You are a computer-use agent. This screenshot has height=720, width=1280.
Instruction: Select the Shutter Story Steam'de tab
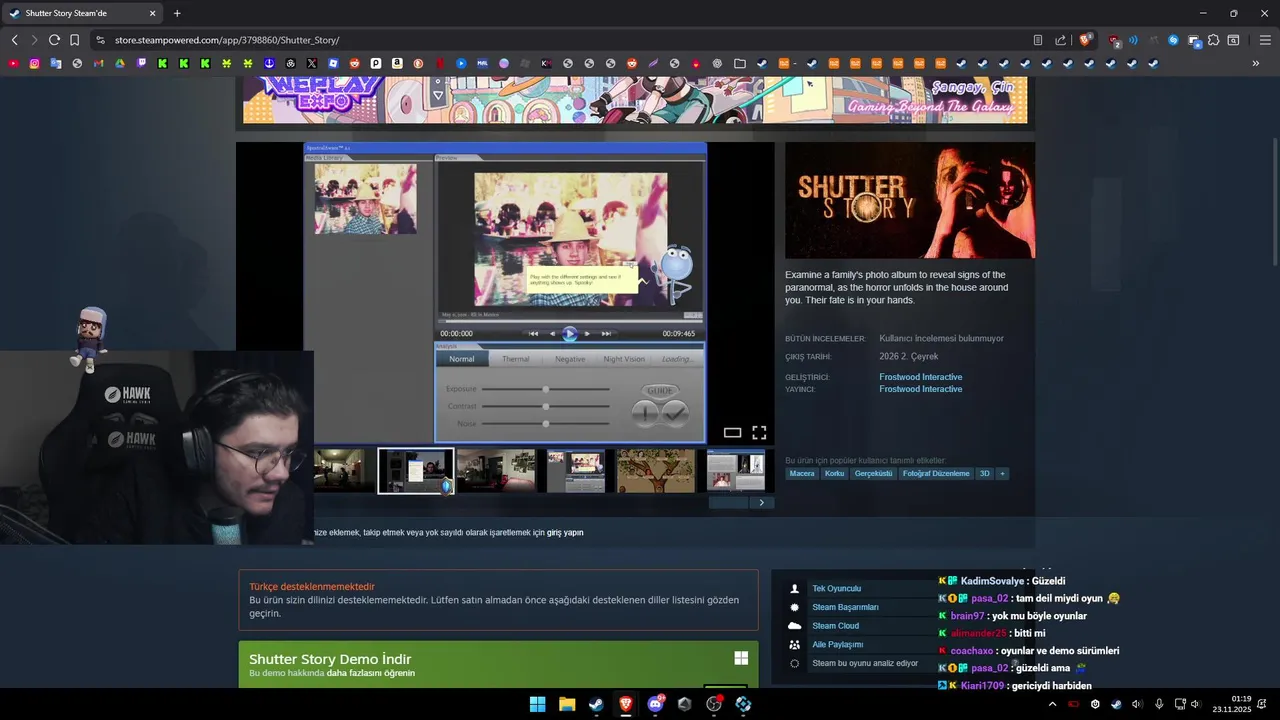[x=82, y=13]
